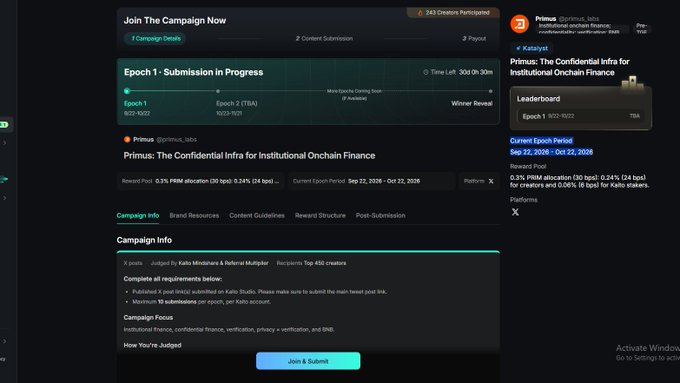Open the Content Guidelines tab
The width and height of the screenshot is (680, 383).
(257, 216)
